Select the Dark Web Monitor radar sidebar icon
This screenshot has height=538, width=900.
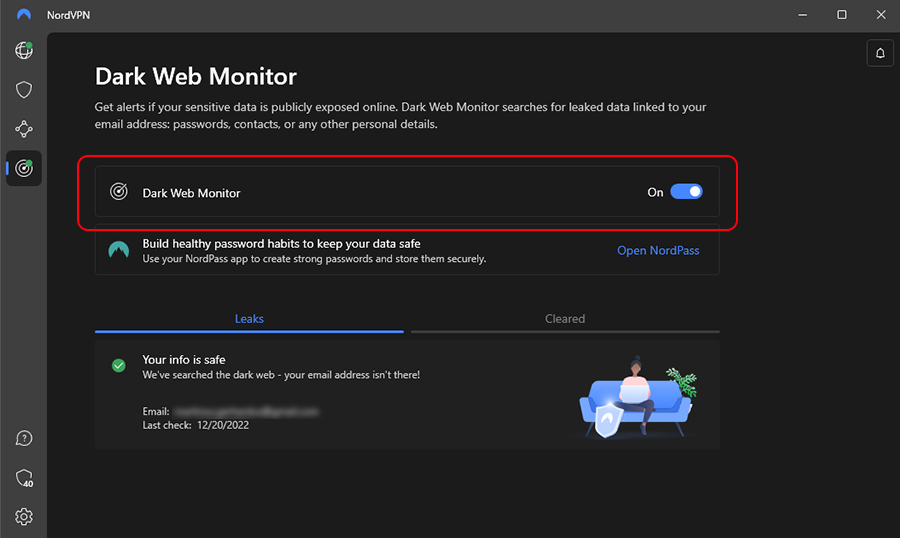pos(24,168)
